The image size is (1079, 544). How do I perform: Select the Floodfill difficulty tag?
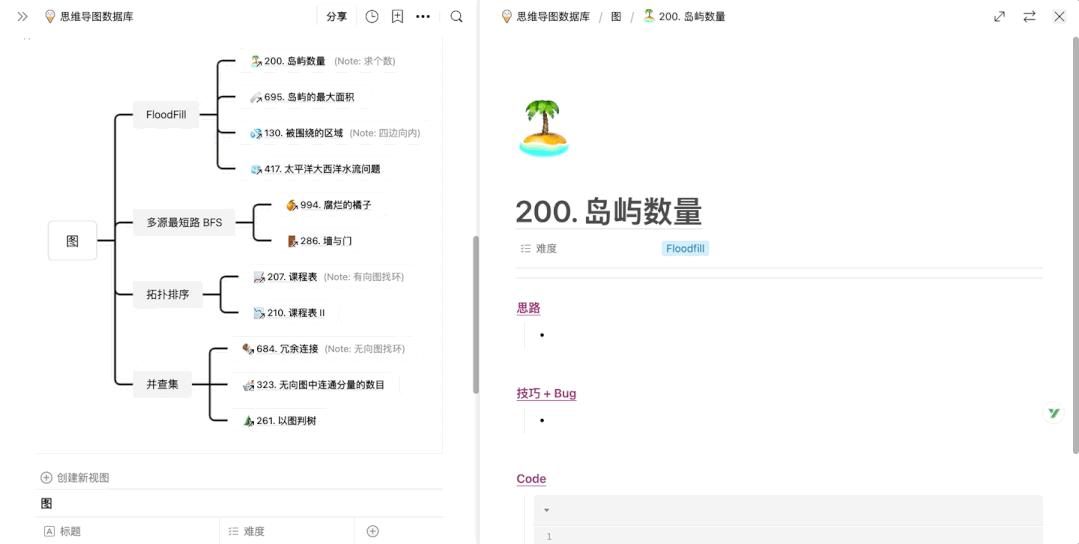(x=685, y=248)
